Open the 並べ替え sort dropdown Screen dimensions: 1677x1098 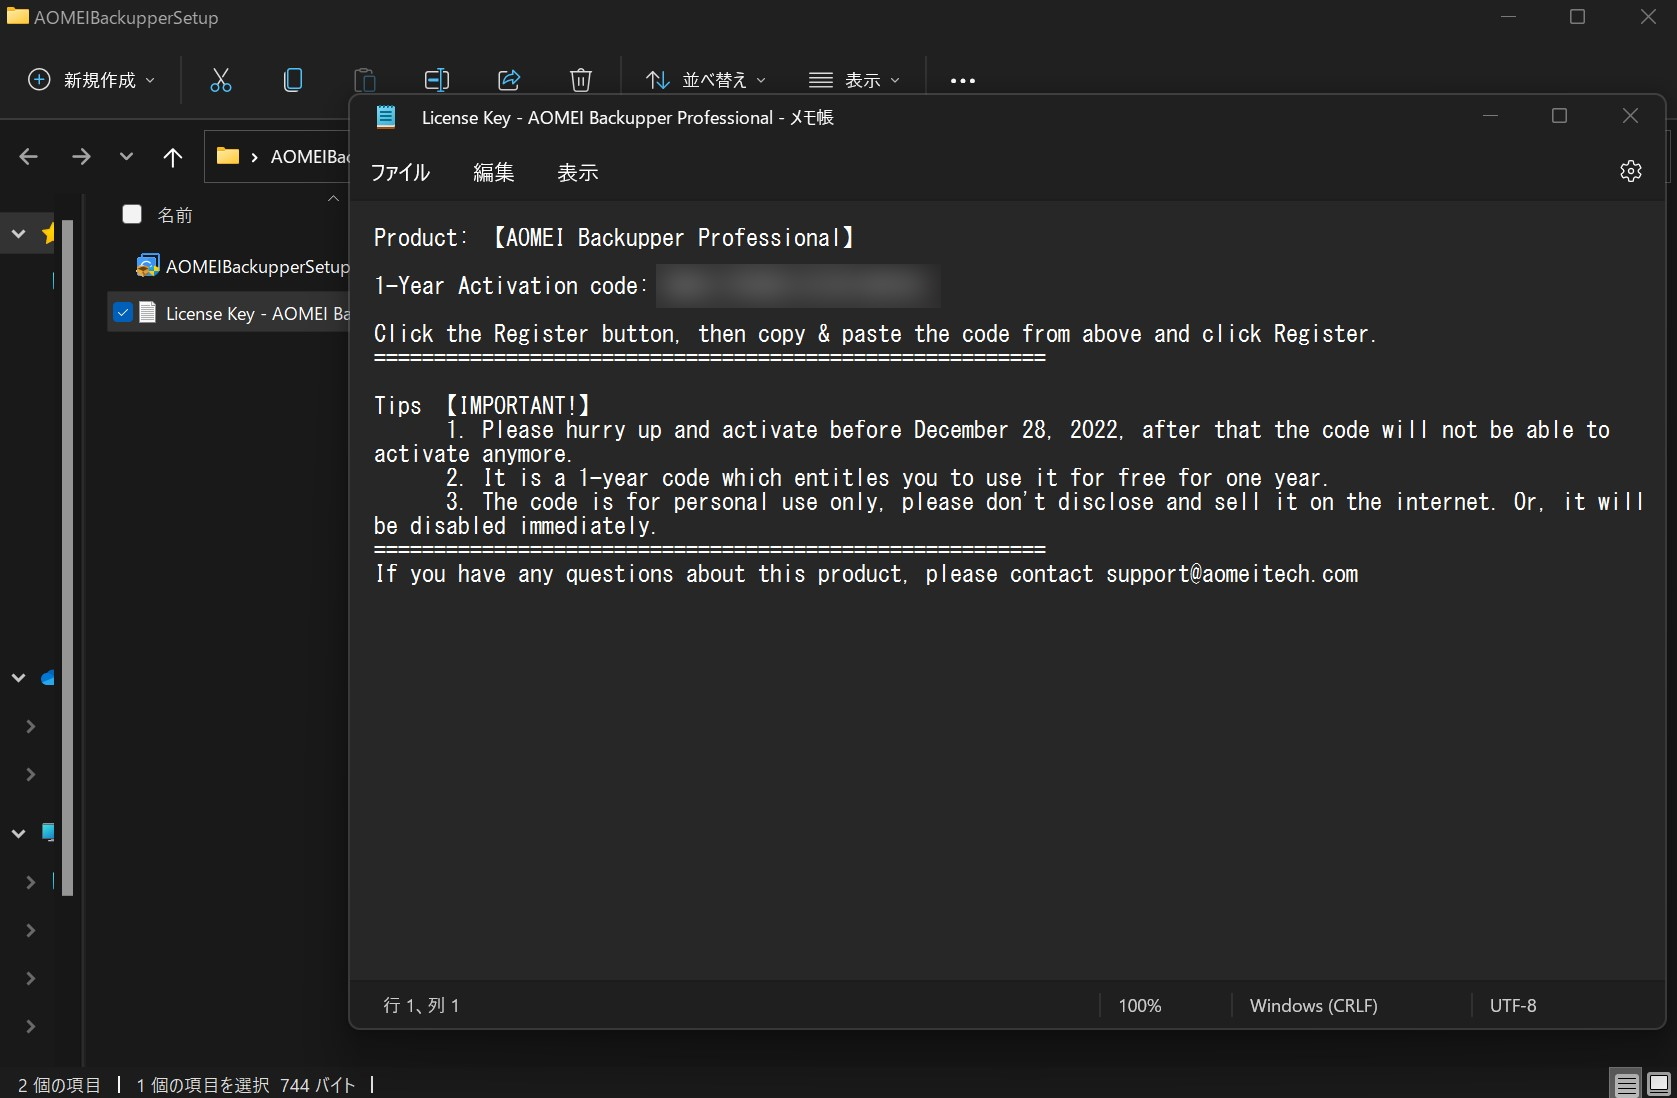click(x=706, y=80)
